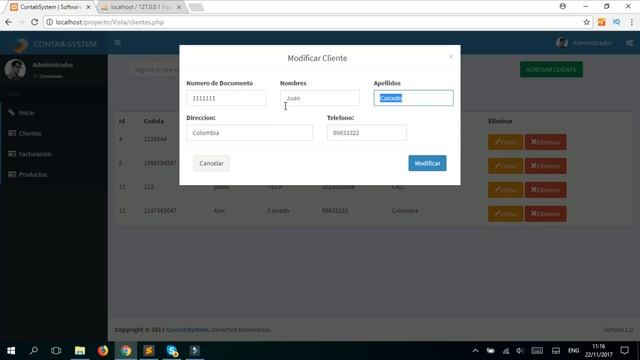Image resolution: width=640 pixels, height=360 pixels.
Task: Bookmark this page with the star icon
Action: pyautogui.click(x=587, y=22)
